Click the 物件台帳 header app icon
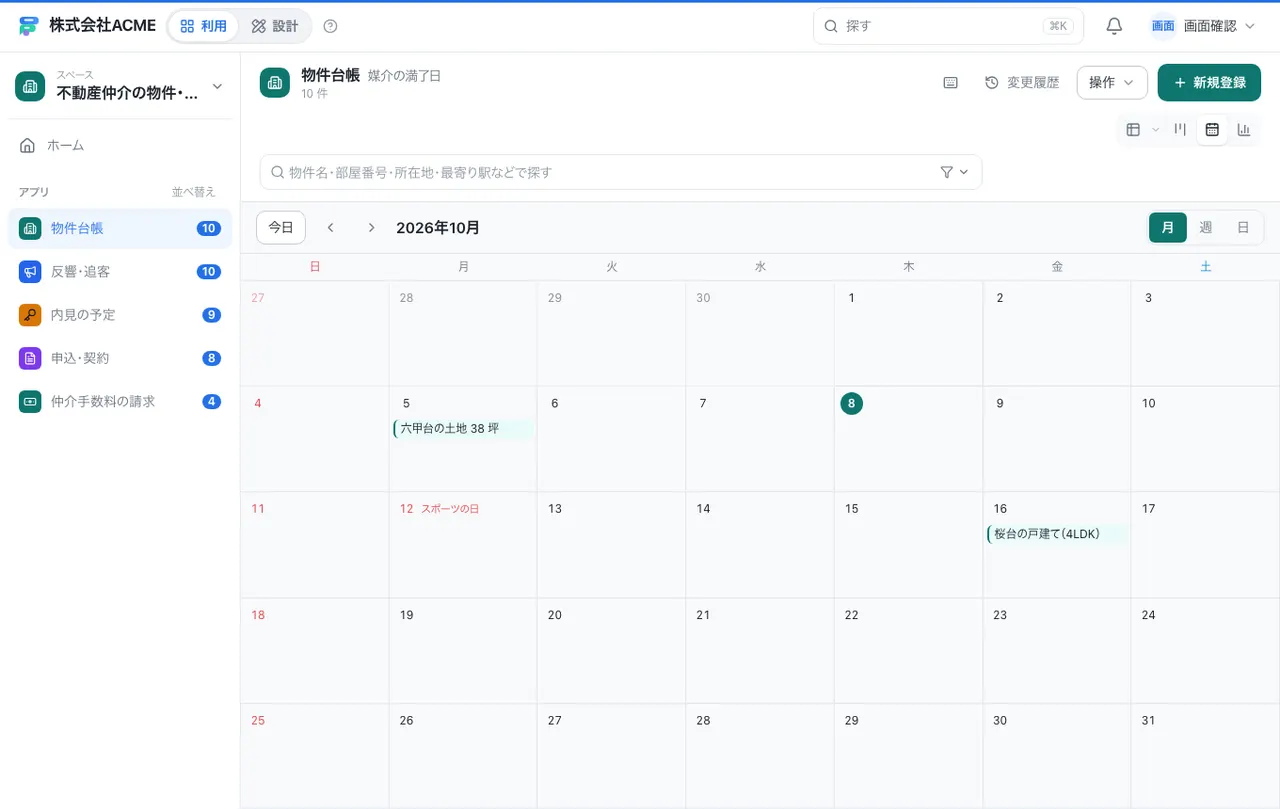 point(275,83)
